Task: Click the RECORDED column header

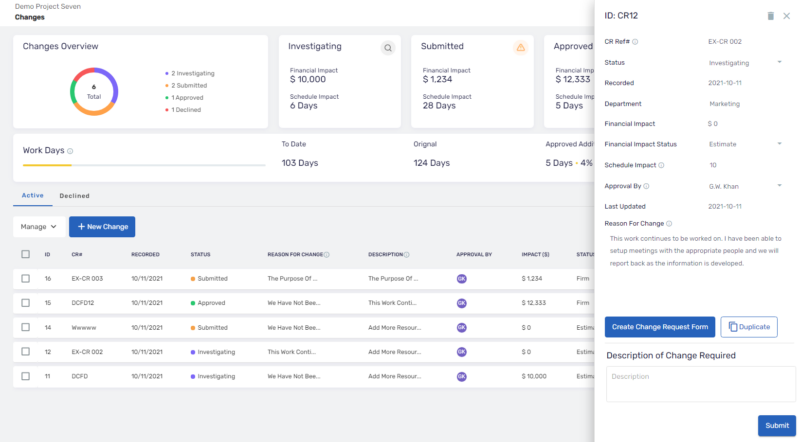Action: [x=145, y=255]
